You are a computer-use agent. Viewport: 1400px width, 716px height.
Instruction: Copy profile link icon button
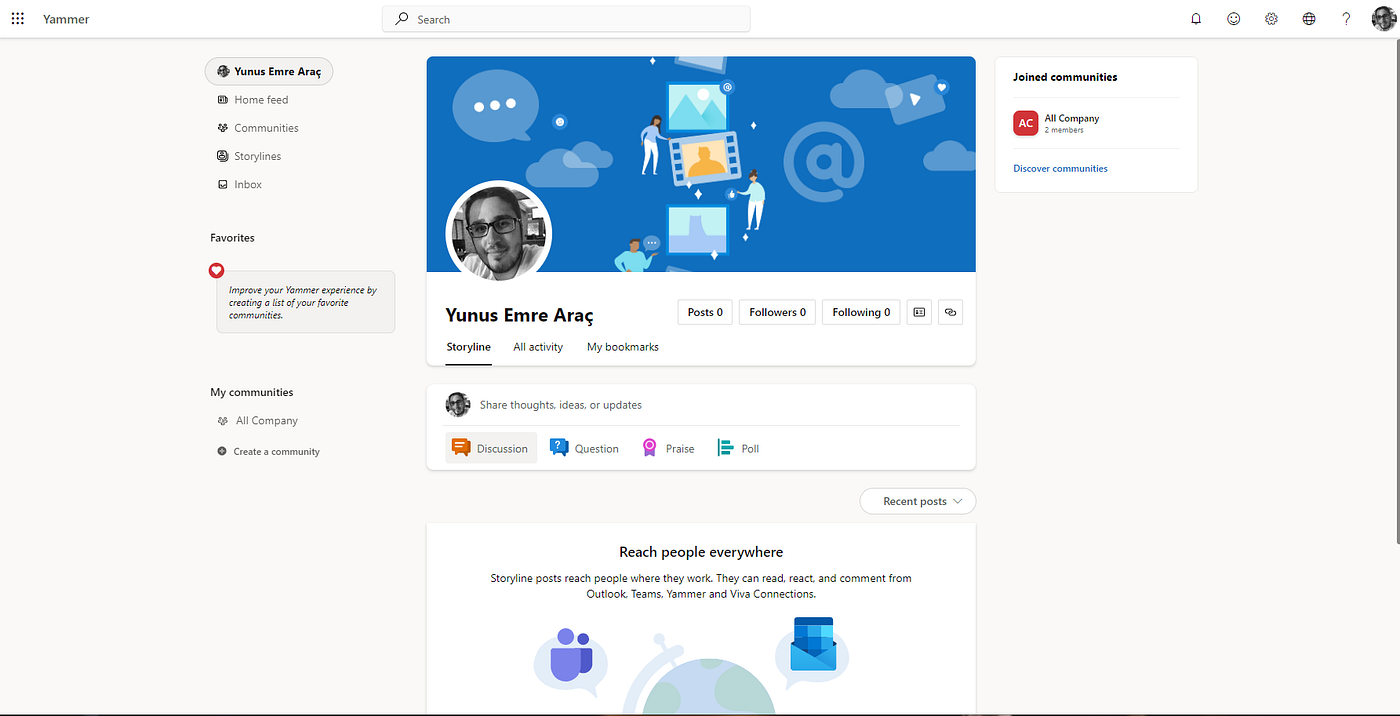click(950, 312)
